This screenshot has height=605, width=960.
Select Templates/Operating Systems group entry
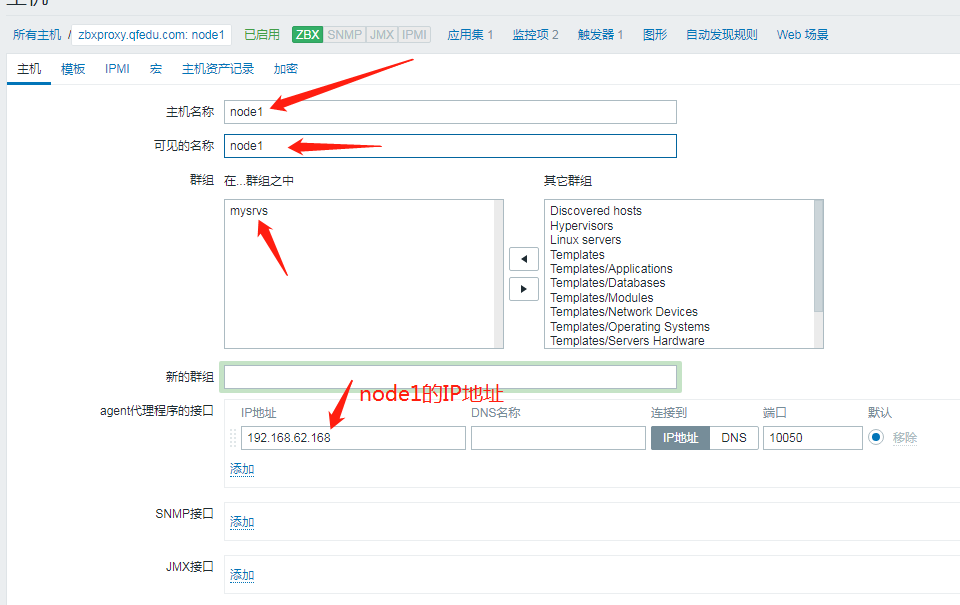629,326
